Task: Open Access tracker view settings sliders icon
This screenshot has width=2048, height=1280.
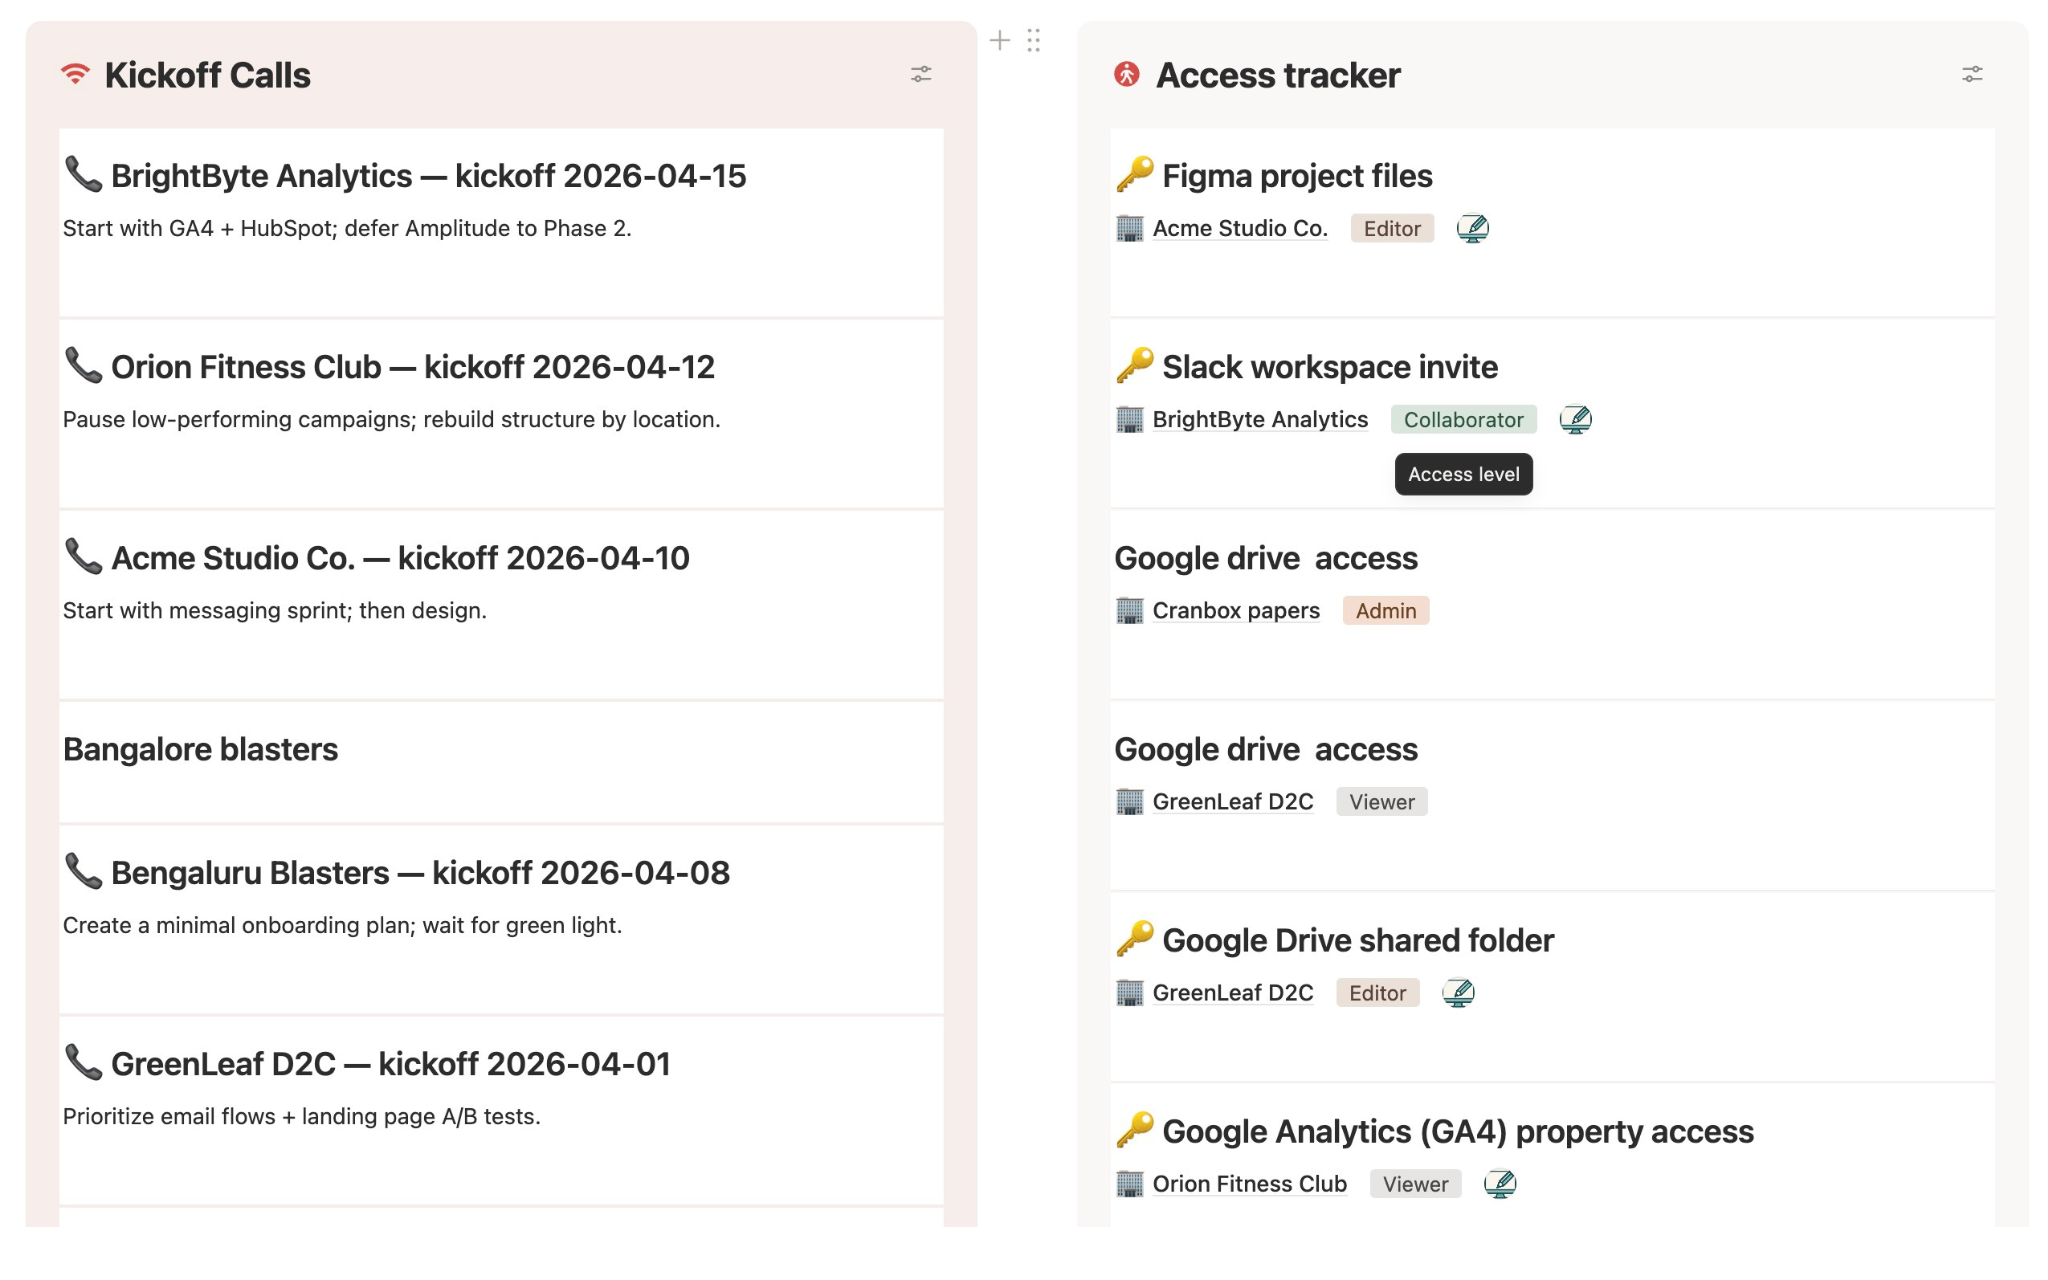Action: coord(1972,74)
